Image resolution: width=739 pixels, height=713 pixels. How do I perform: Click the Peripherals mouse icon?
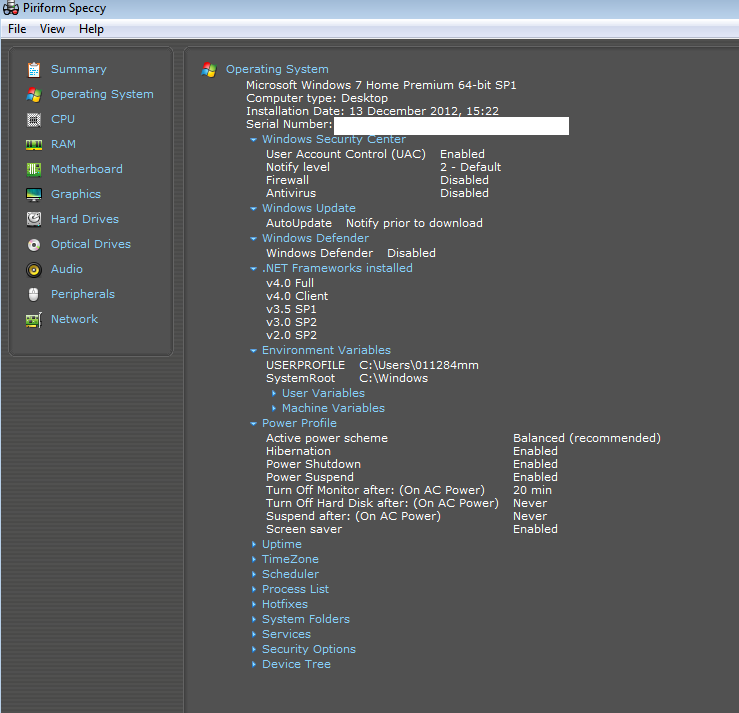click(x=34, y=295)
